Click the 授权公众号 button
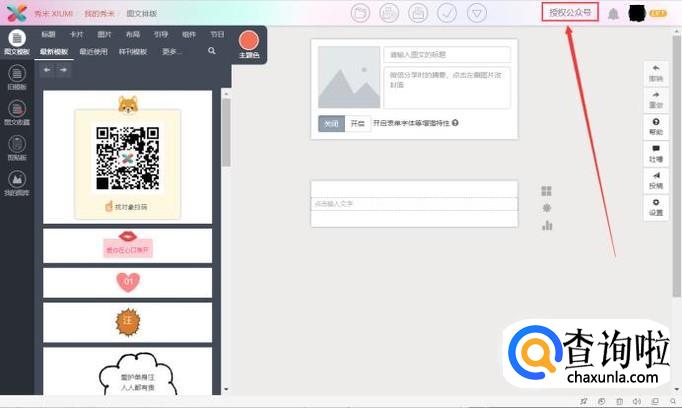 click(570, 12)
